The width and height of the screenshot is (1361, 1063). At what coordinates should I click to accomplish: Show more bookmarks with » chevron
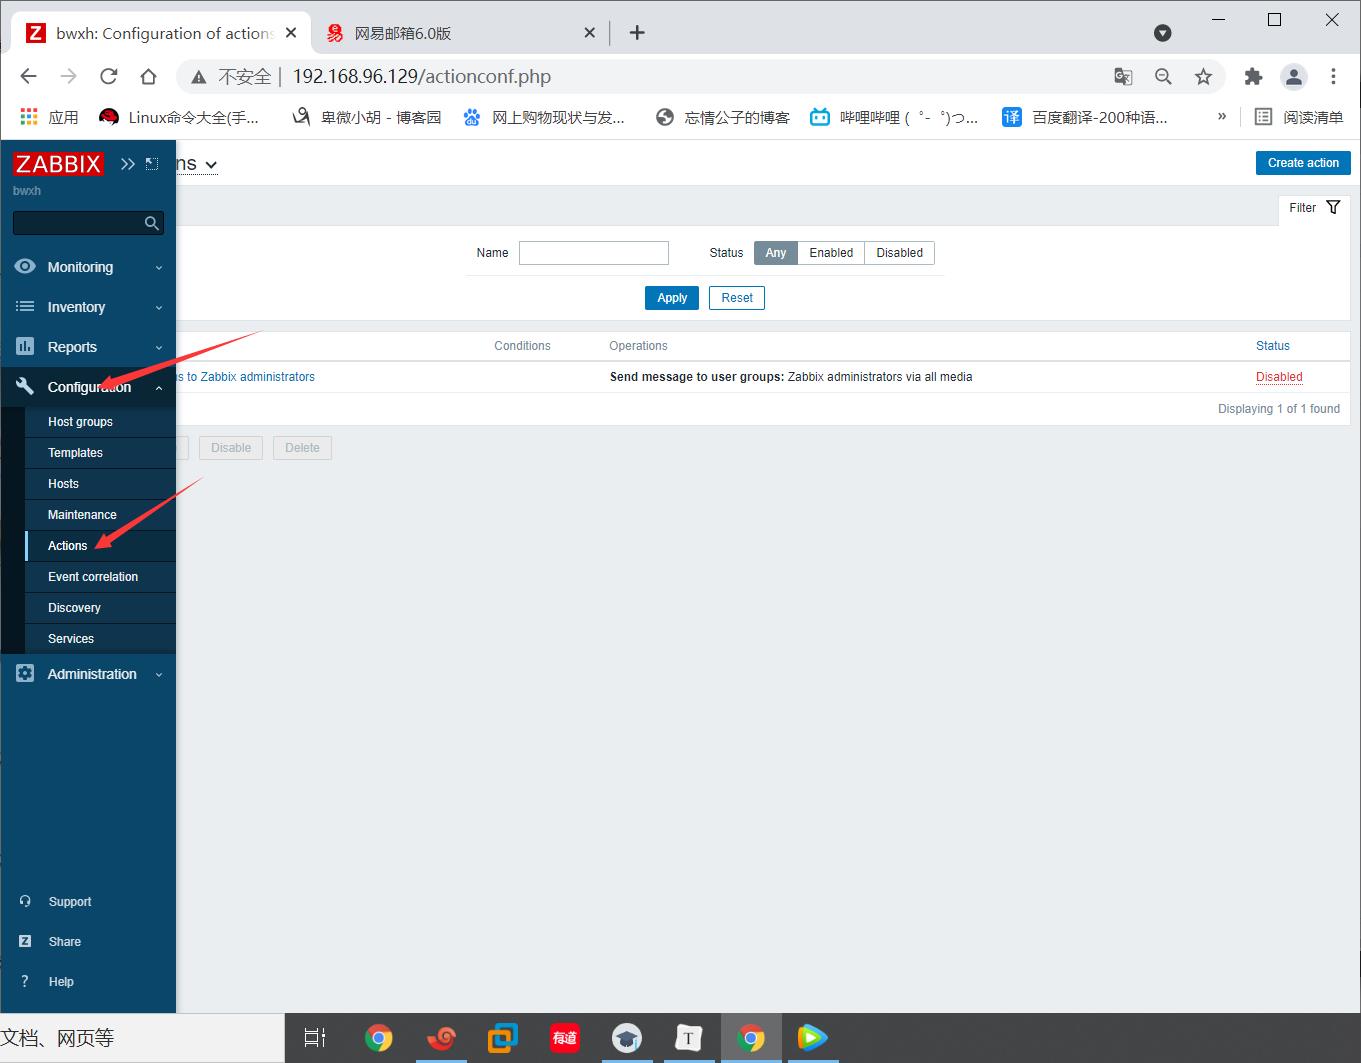point(1221,117)
